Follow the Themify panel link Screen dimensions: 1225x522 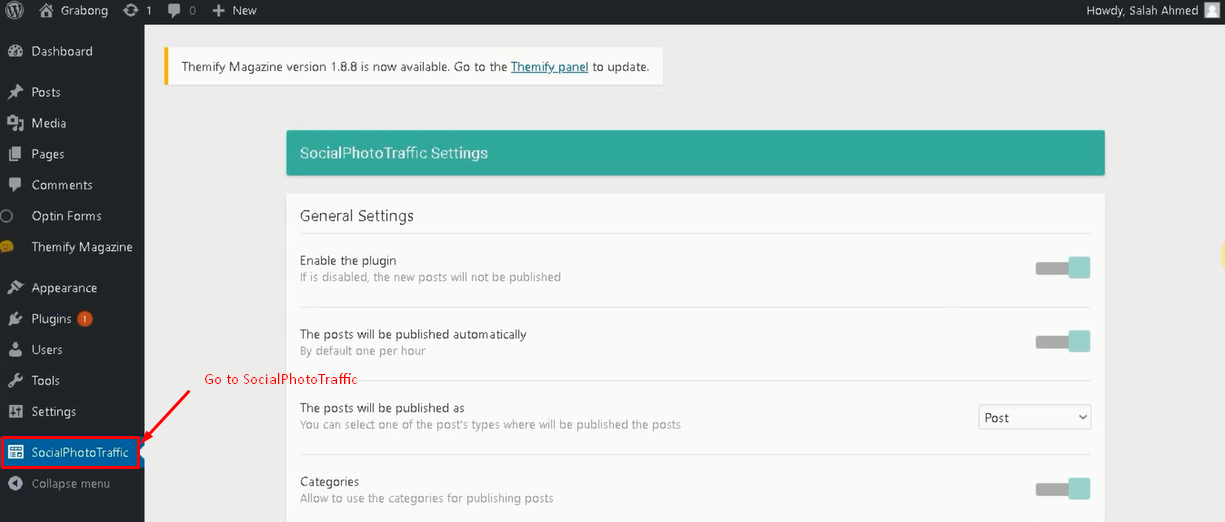click(x=549, y=67)
